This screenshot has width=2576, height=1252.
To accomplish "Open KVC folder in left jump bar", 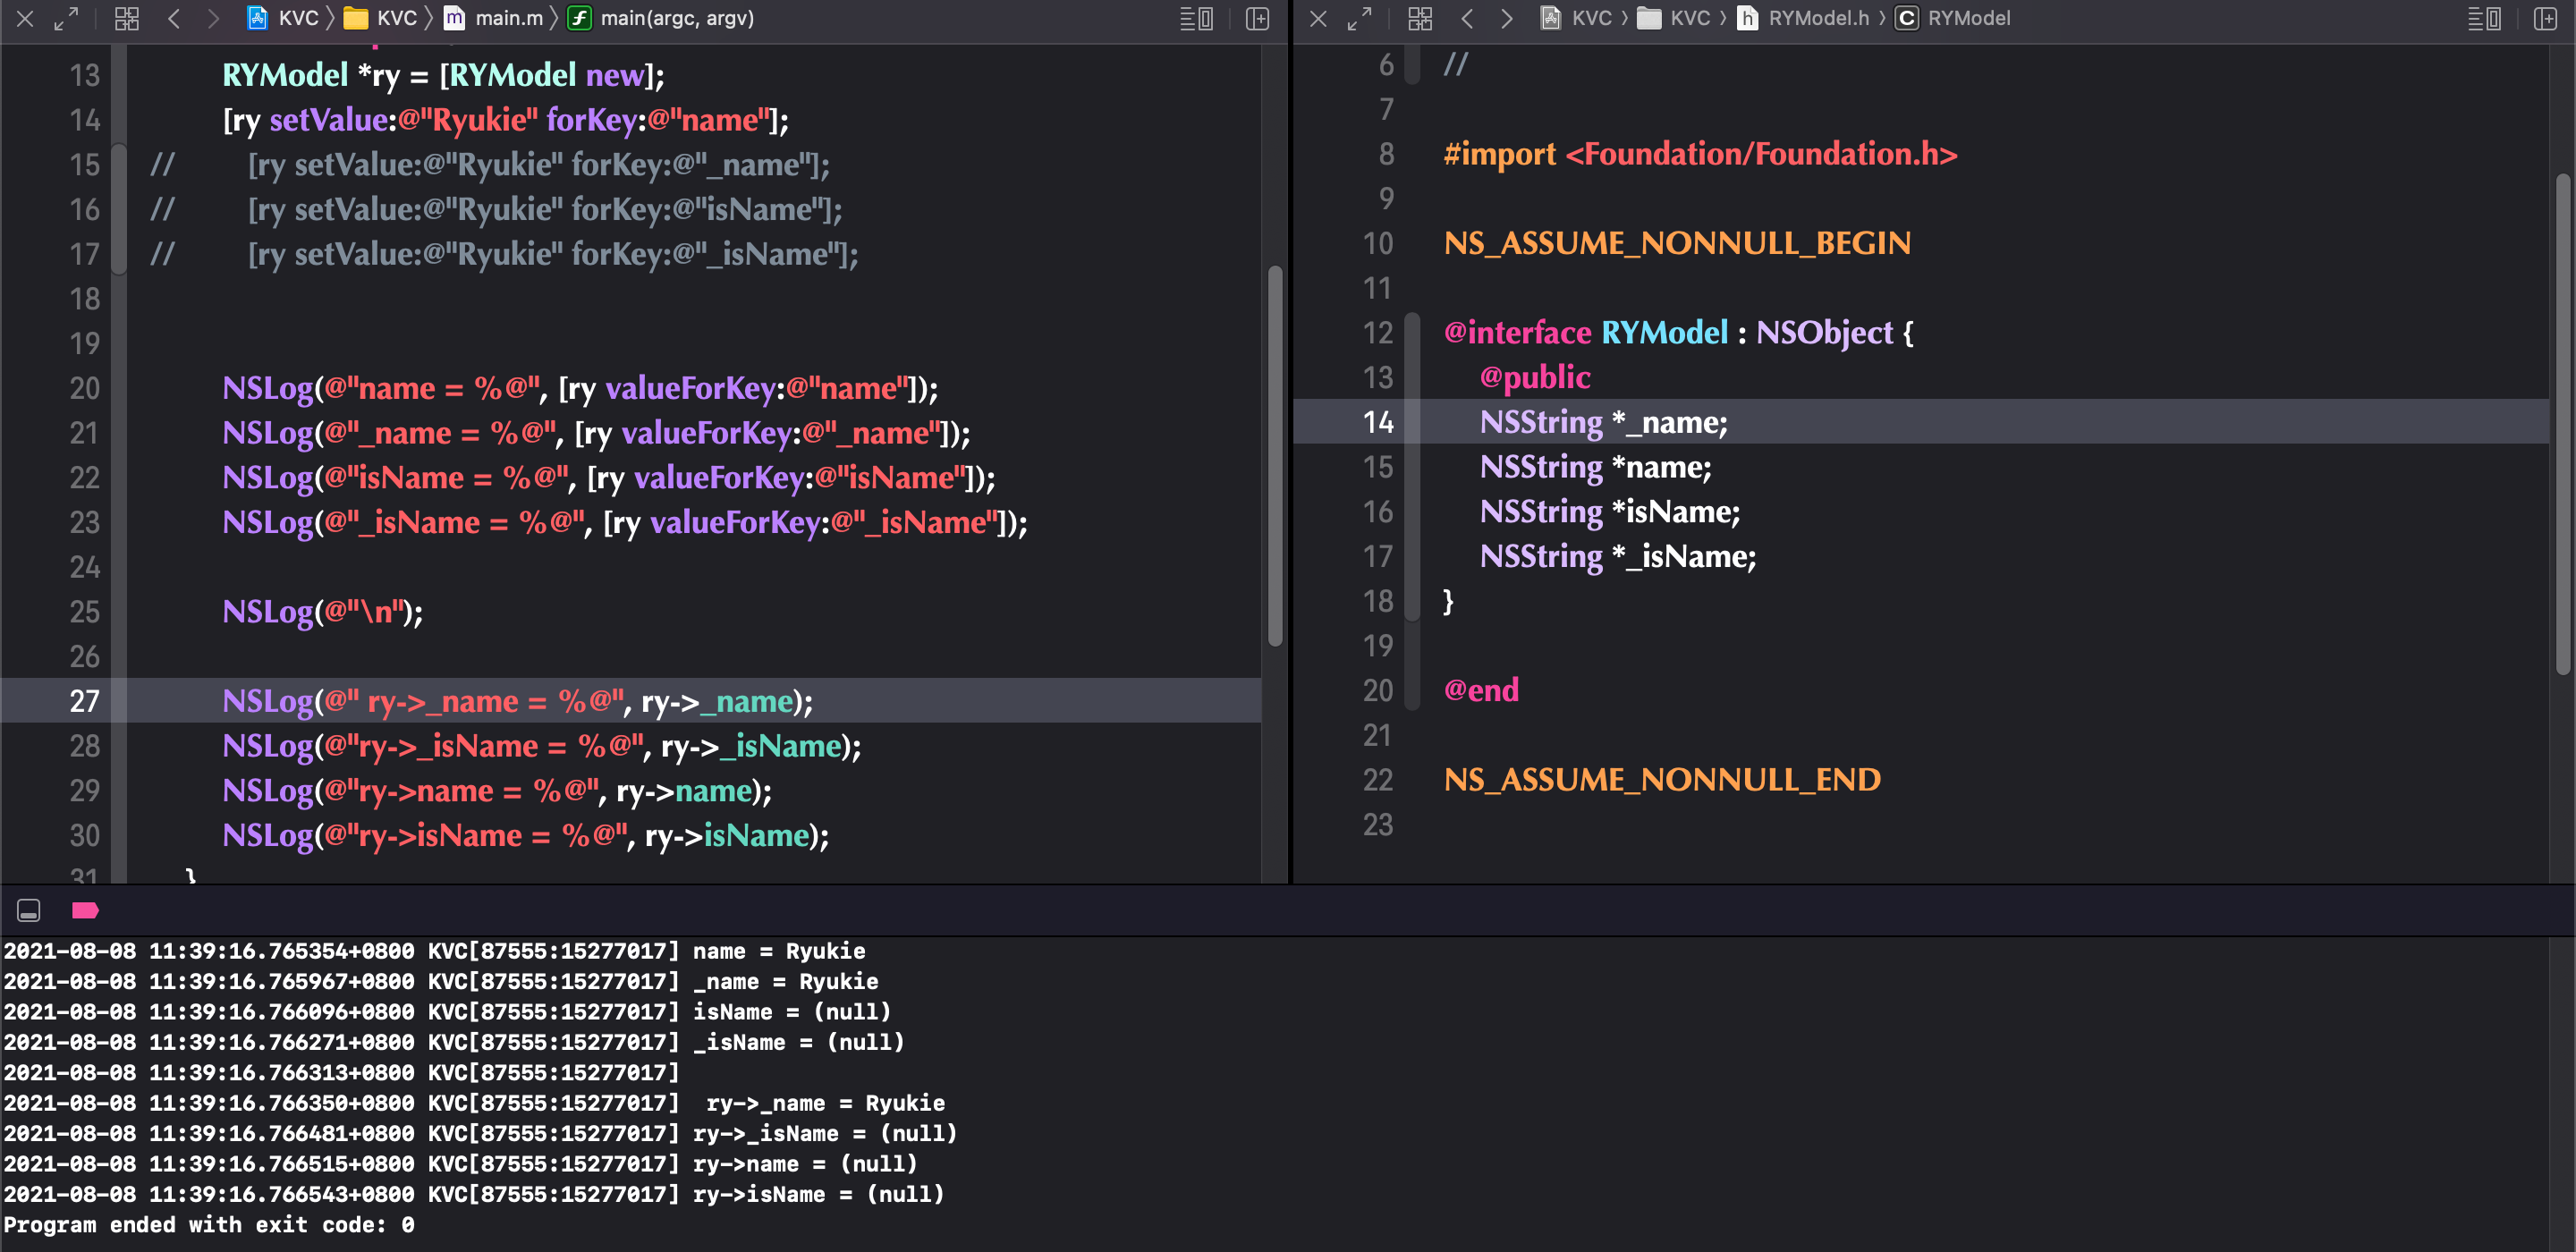I will click(x=381, y=18).
